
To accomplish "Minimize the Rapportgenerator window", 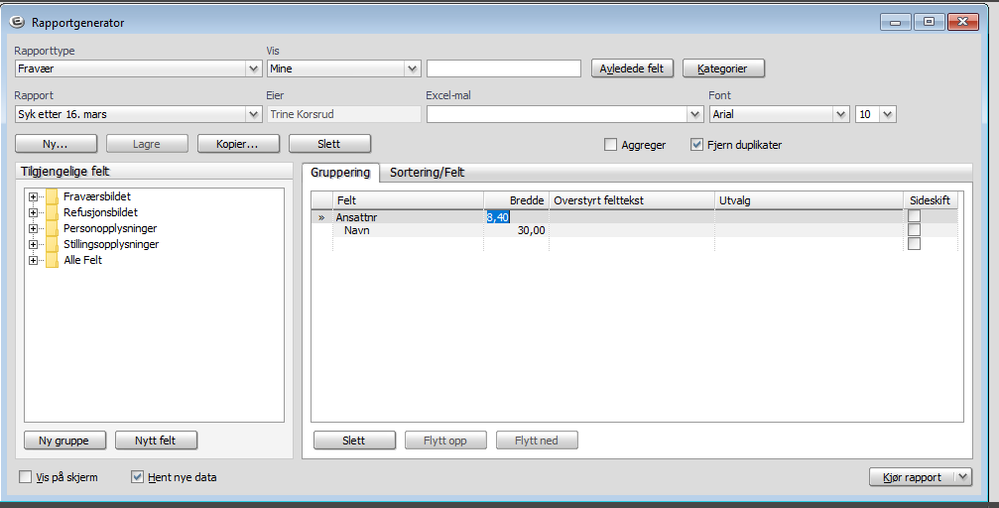I will tap(896, 22).
